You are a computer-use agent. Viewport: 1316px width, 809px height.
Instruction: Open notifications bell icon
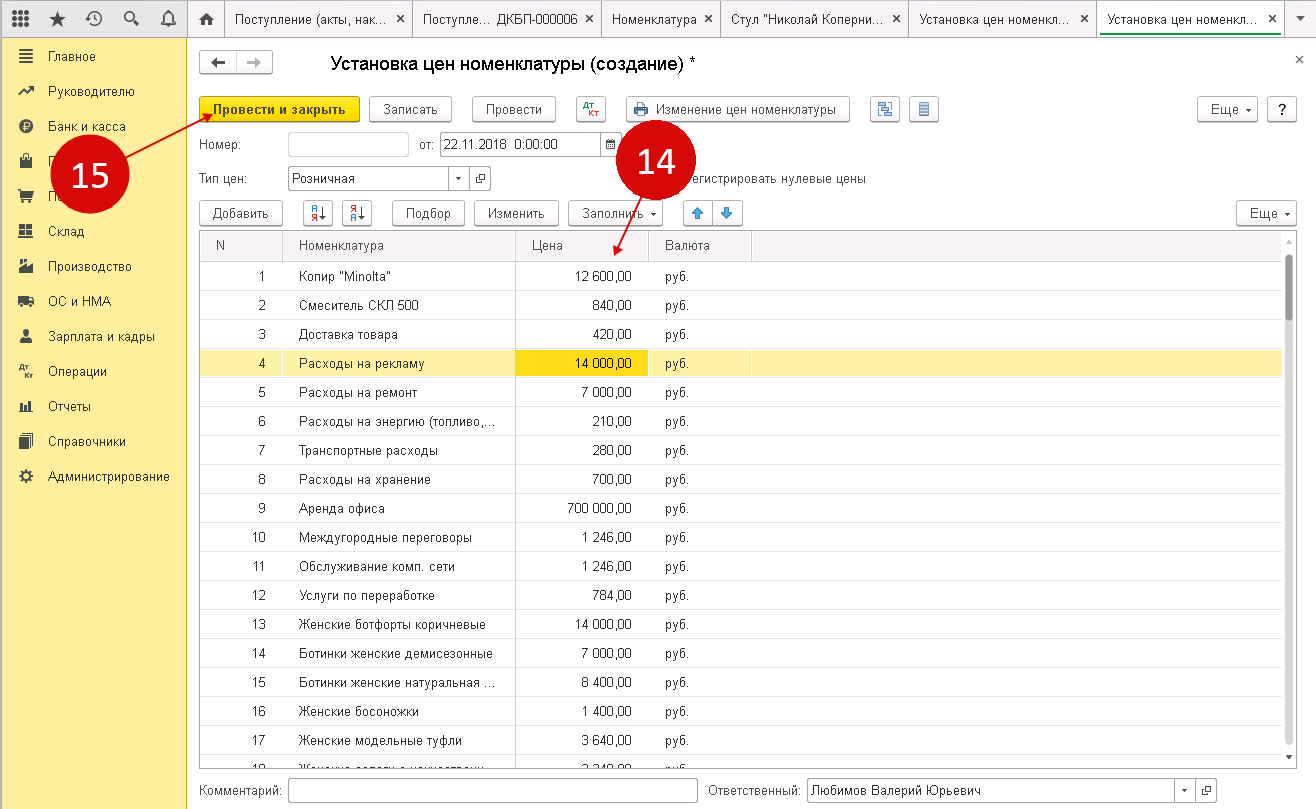click(168, 19)
